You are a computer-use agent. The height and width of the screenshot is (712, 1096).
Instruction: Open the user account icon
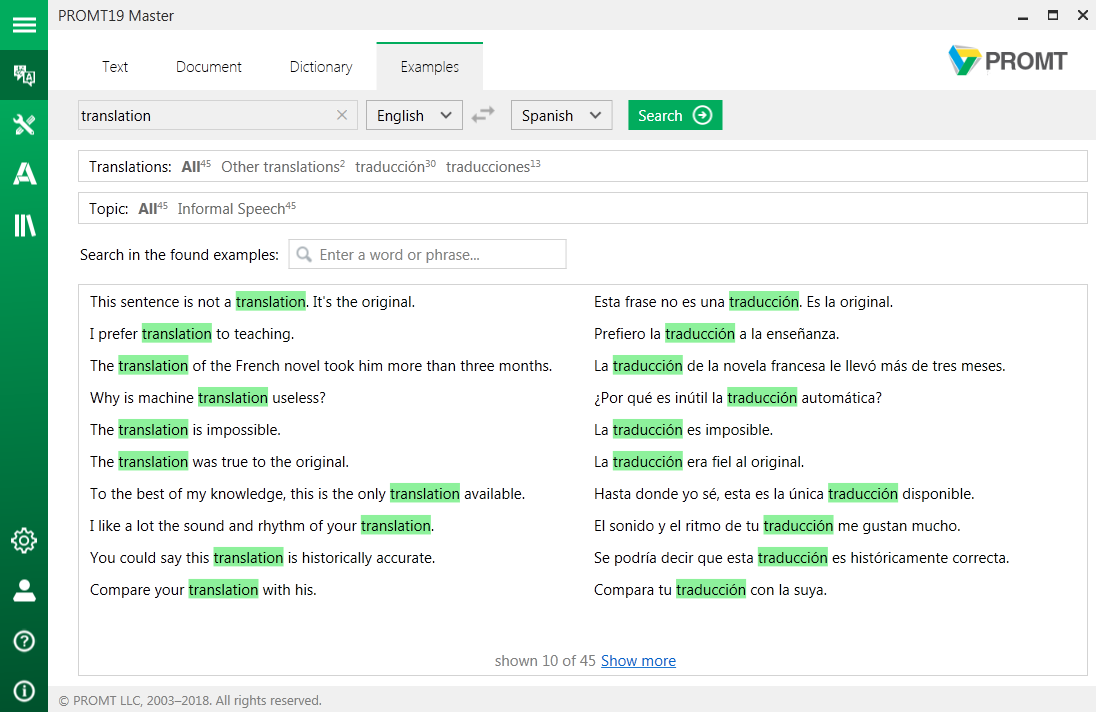[24, 591]
